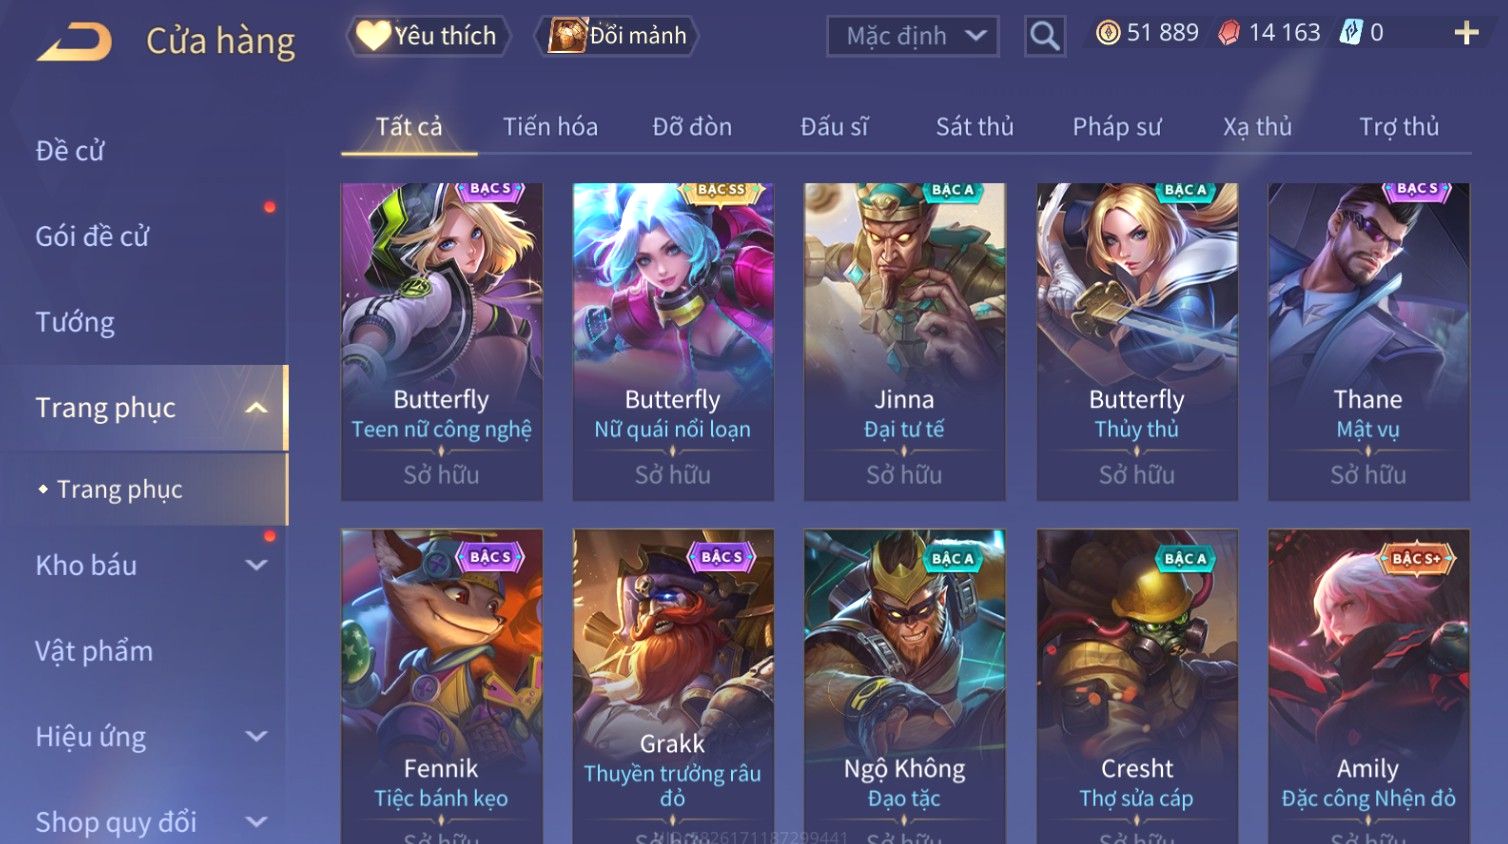Open the search magnifier icon

pos(1045,36)
